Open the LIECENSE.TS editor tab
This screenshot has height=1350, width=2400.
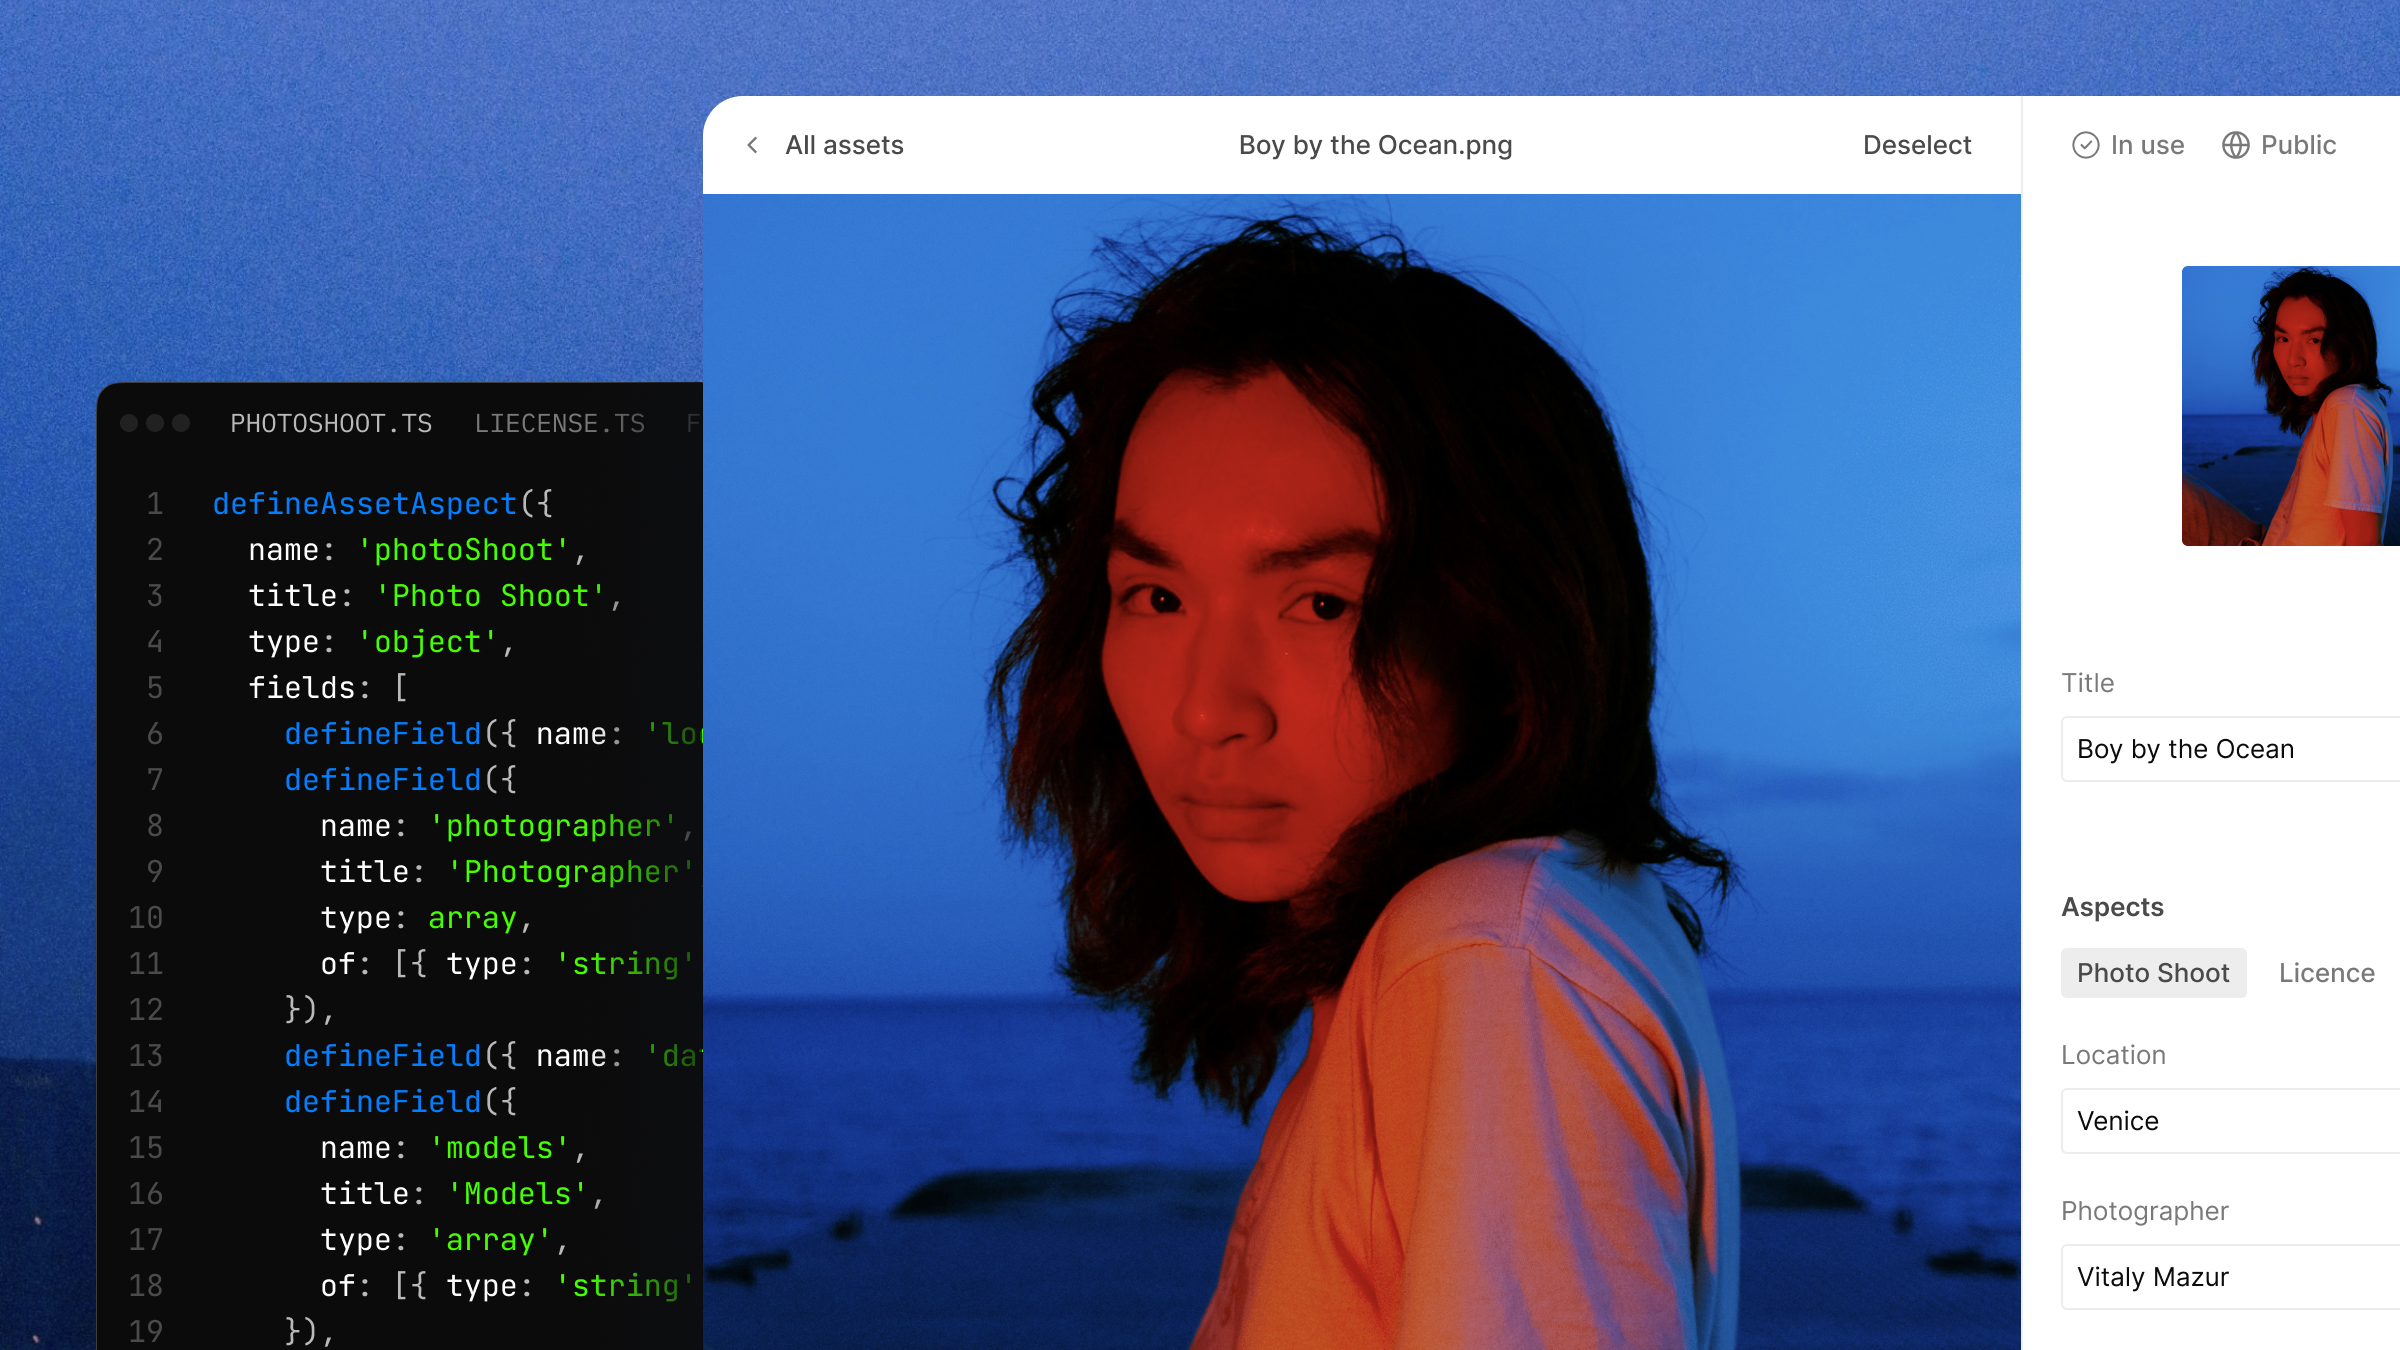tap(560, 424)
